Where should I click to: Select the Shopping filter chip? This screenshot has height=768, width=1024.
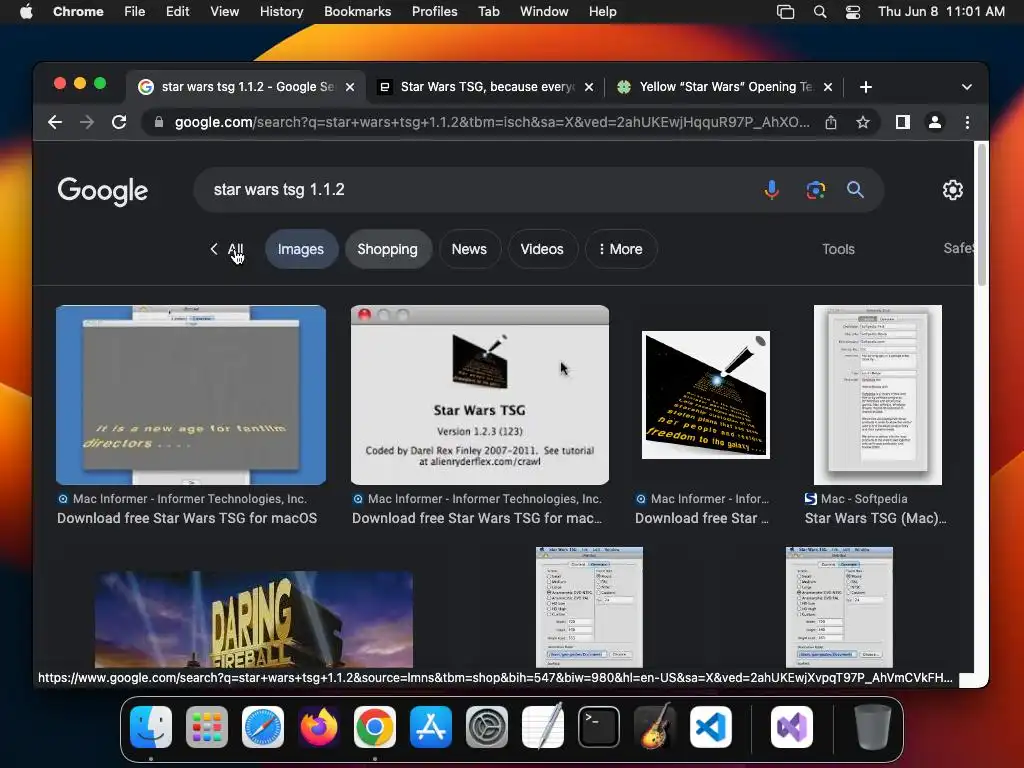[x=387, y=249]
